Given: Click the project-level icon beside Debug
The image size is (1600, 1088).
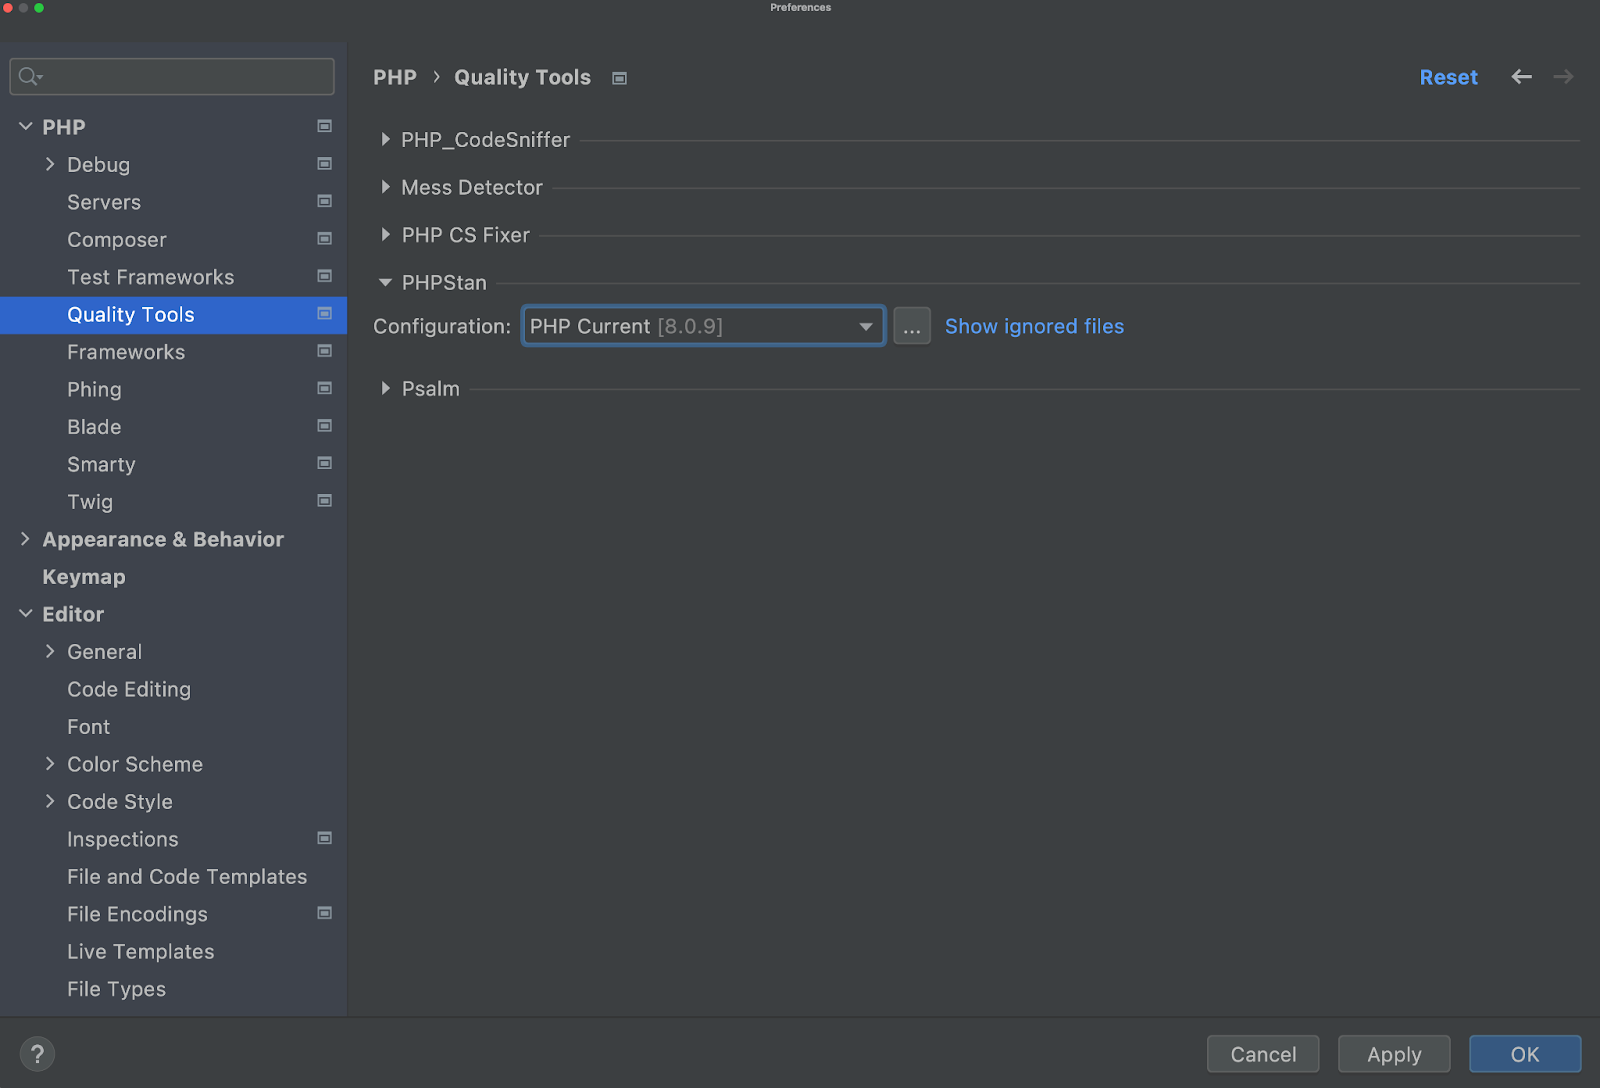Looking at the screenshot, I should [325, 164].
